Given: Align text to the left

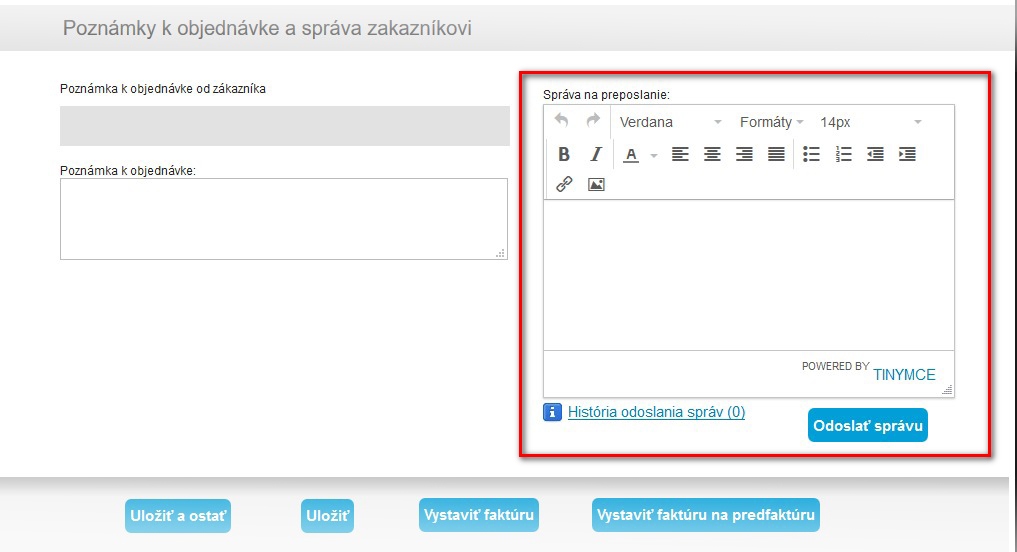Looking at the screenshot, I should (680, 154).
